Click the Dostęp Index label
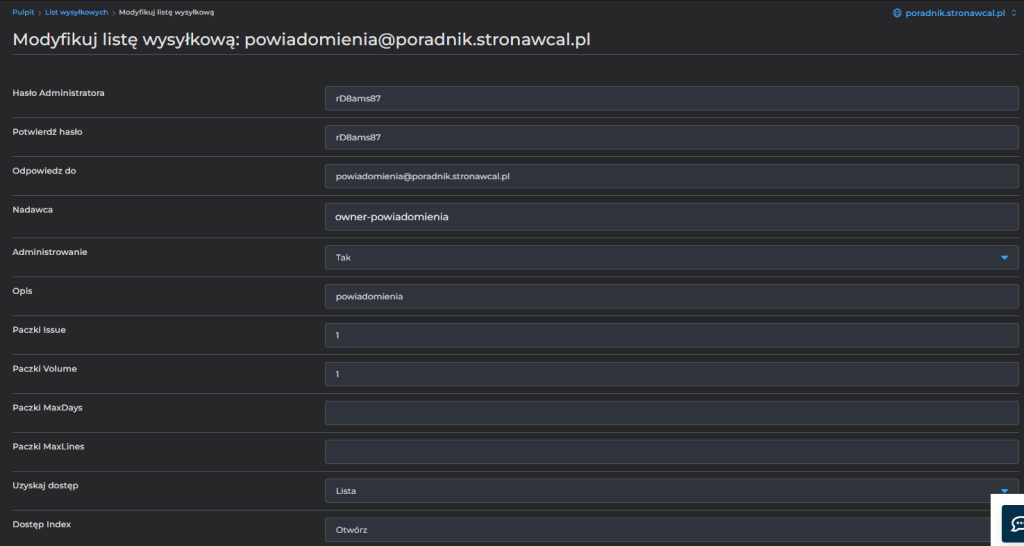 (x=42, y=524)
